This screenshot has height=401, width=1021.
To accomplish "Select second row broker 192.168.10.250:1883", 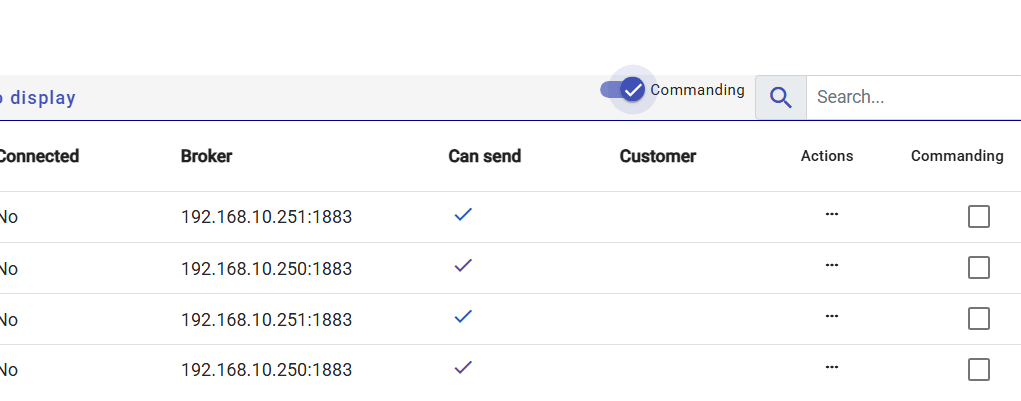I will (x=266, y=268).
